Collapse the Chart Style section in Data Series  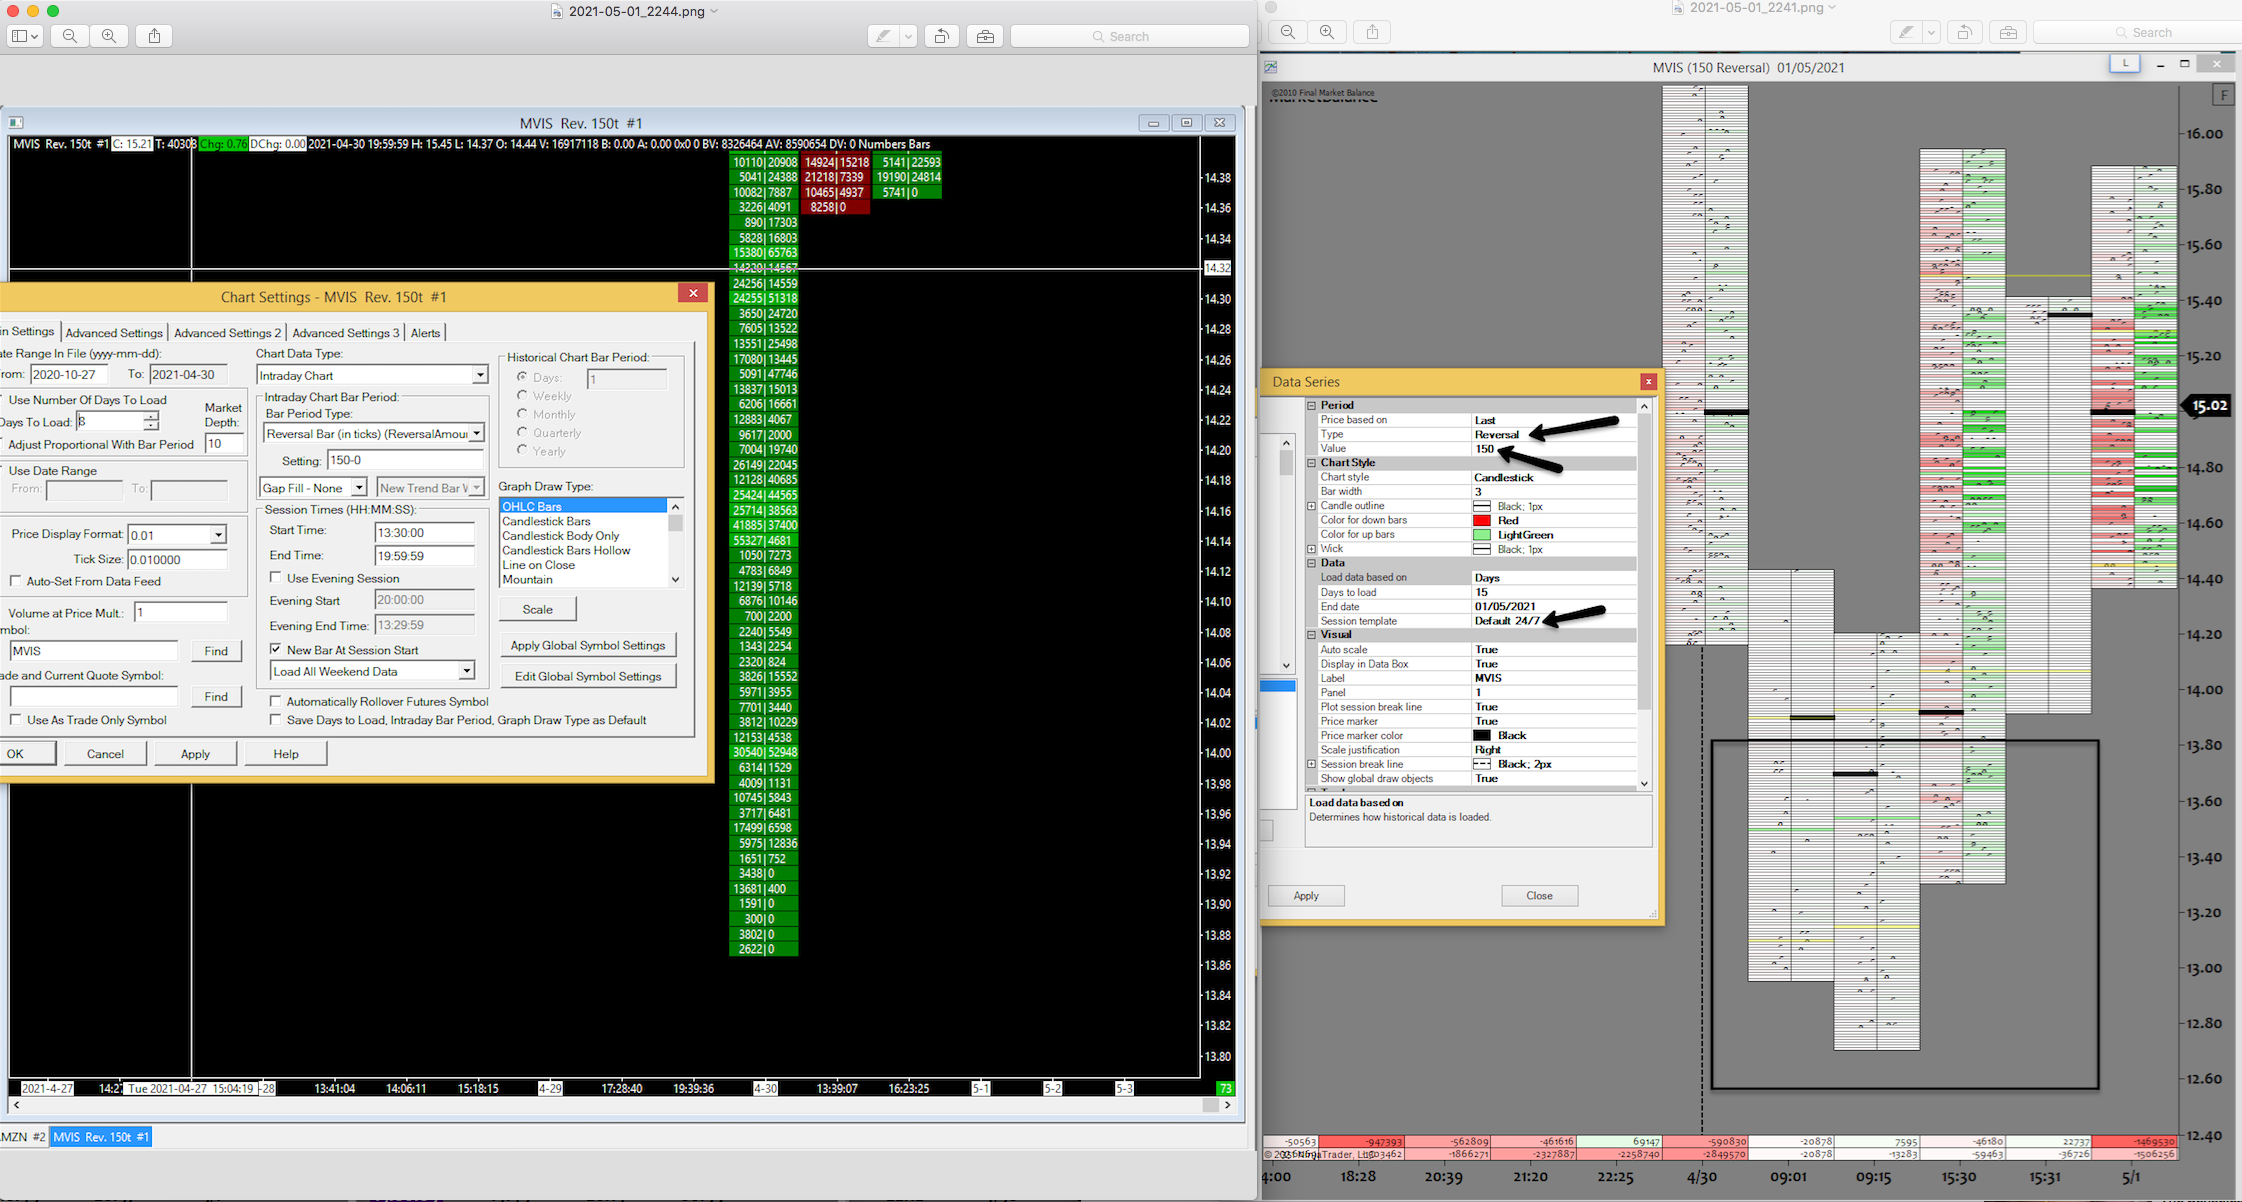(x=1312, y=463)
